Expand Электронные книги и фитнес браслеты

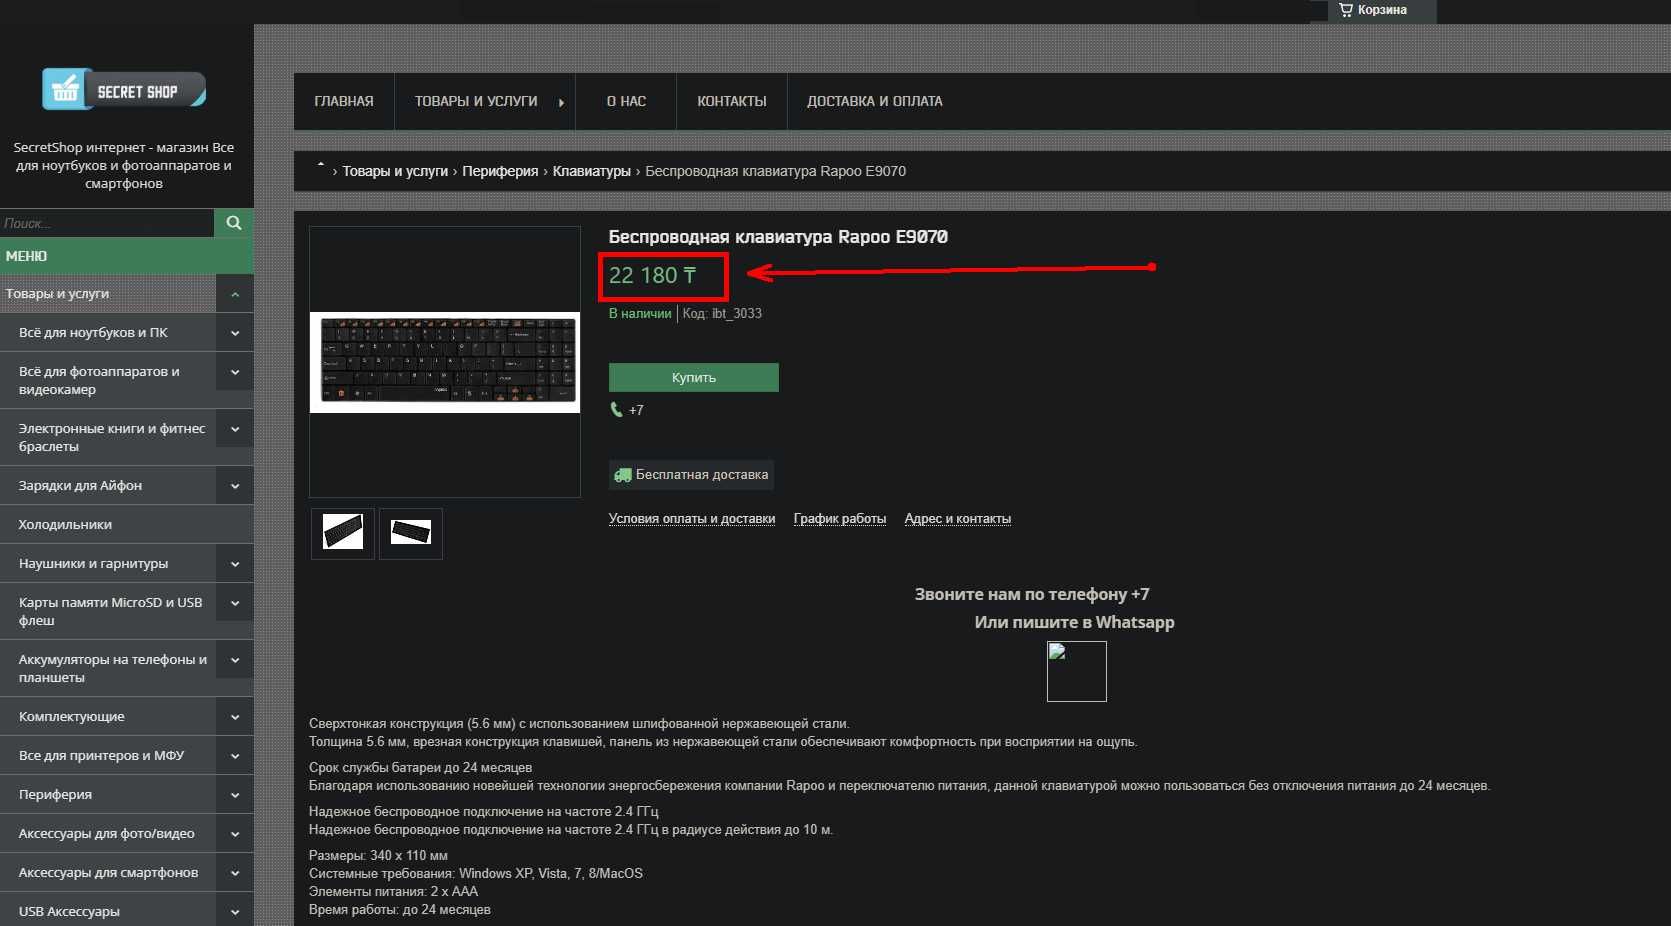point(235,429)
